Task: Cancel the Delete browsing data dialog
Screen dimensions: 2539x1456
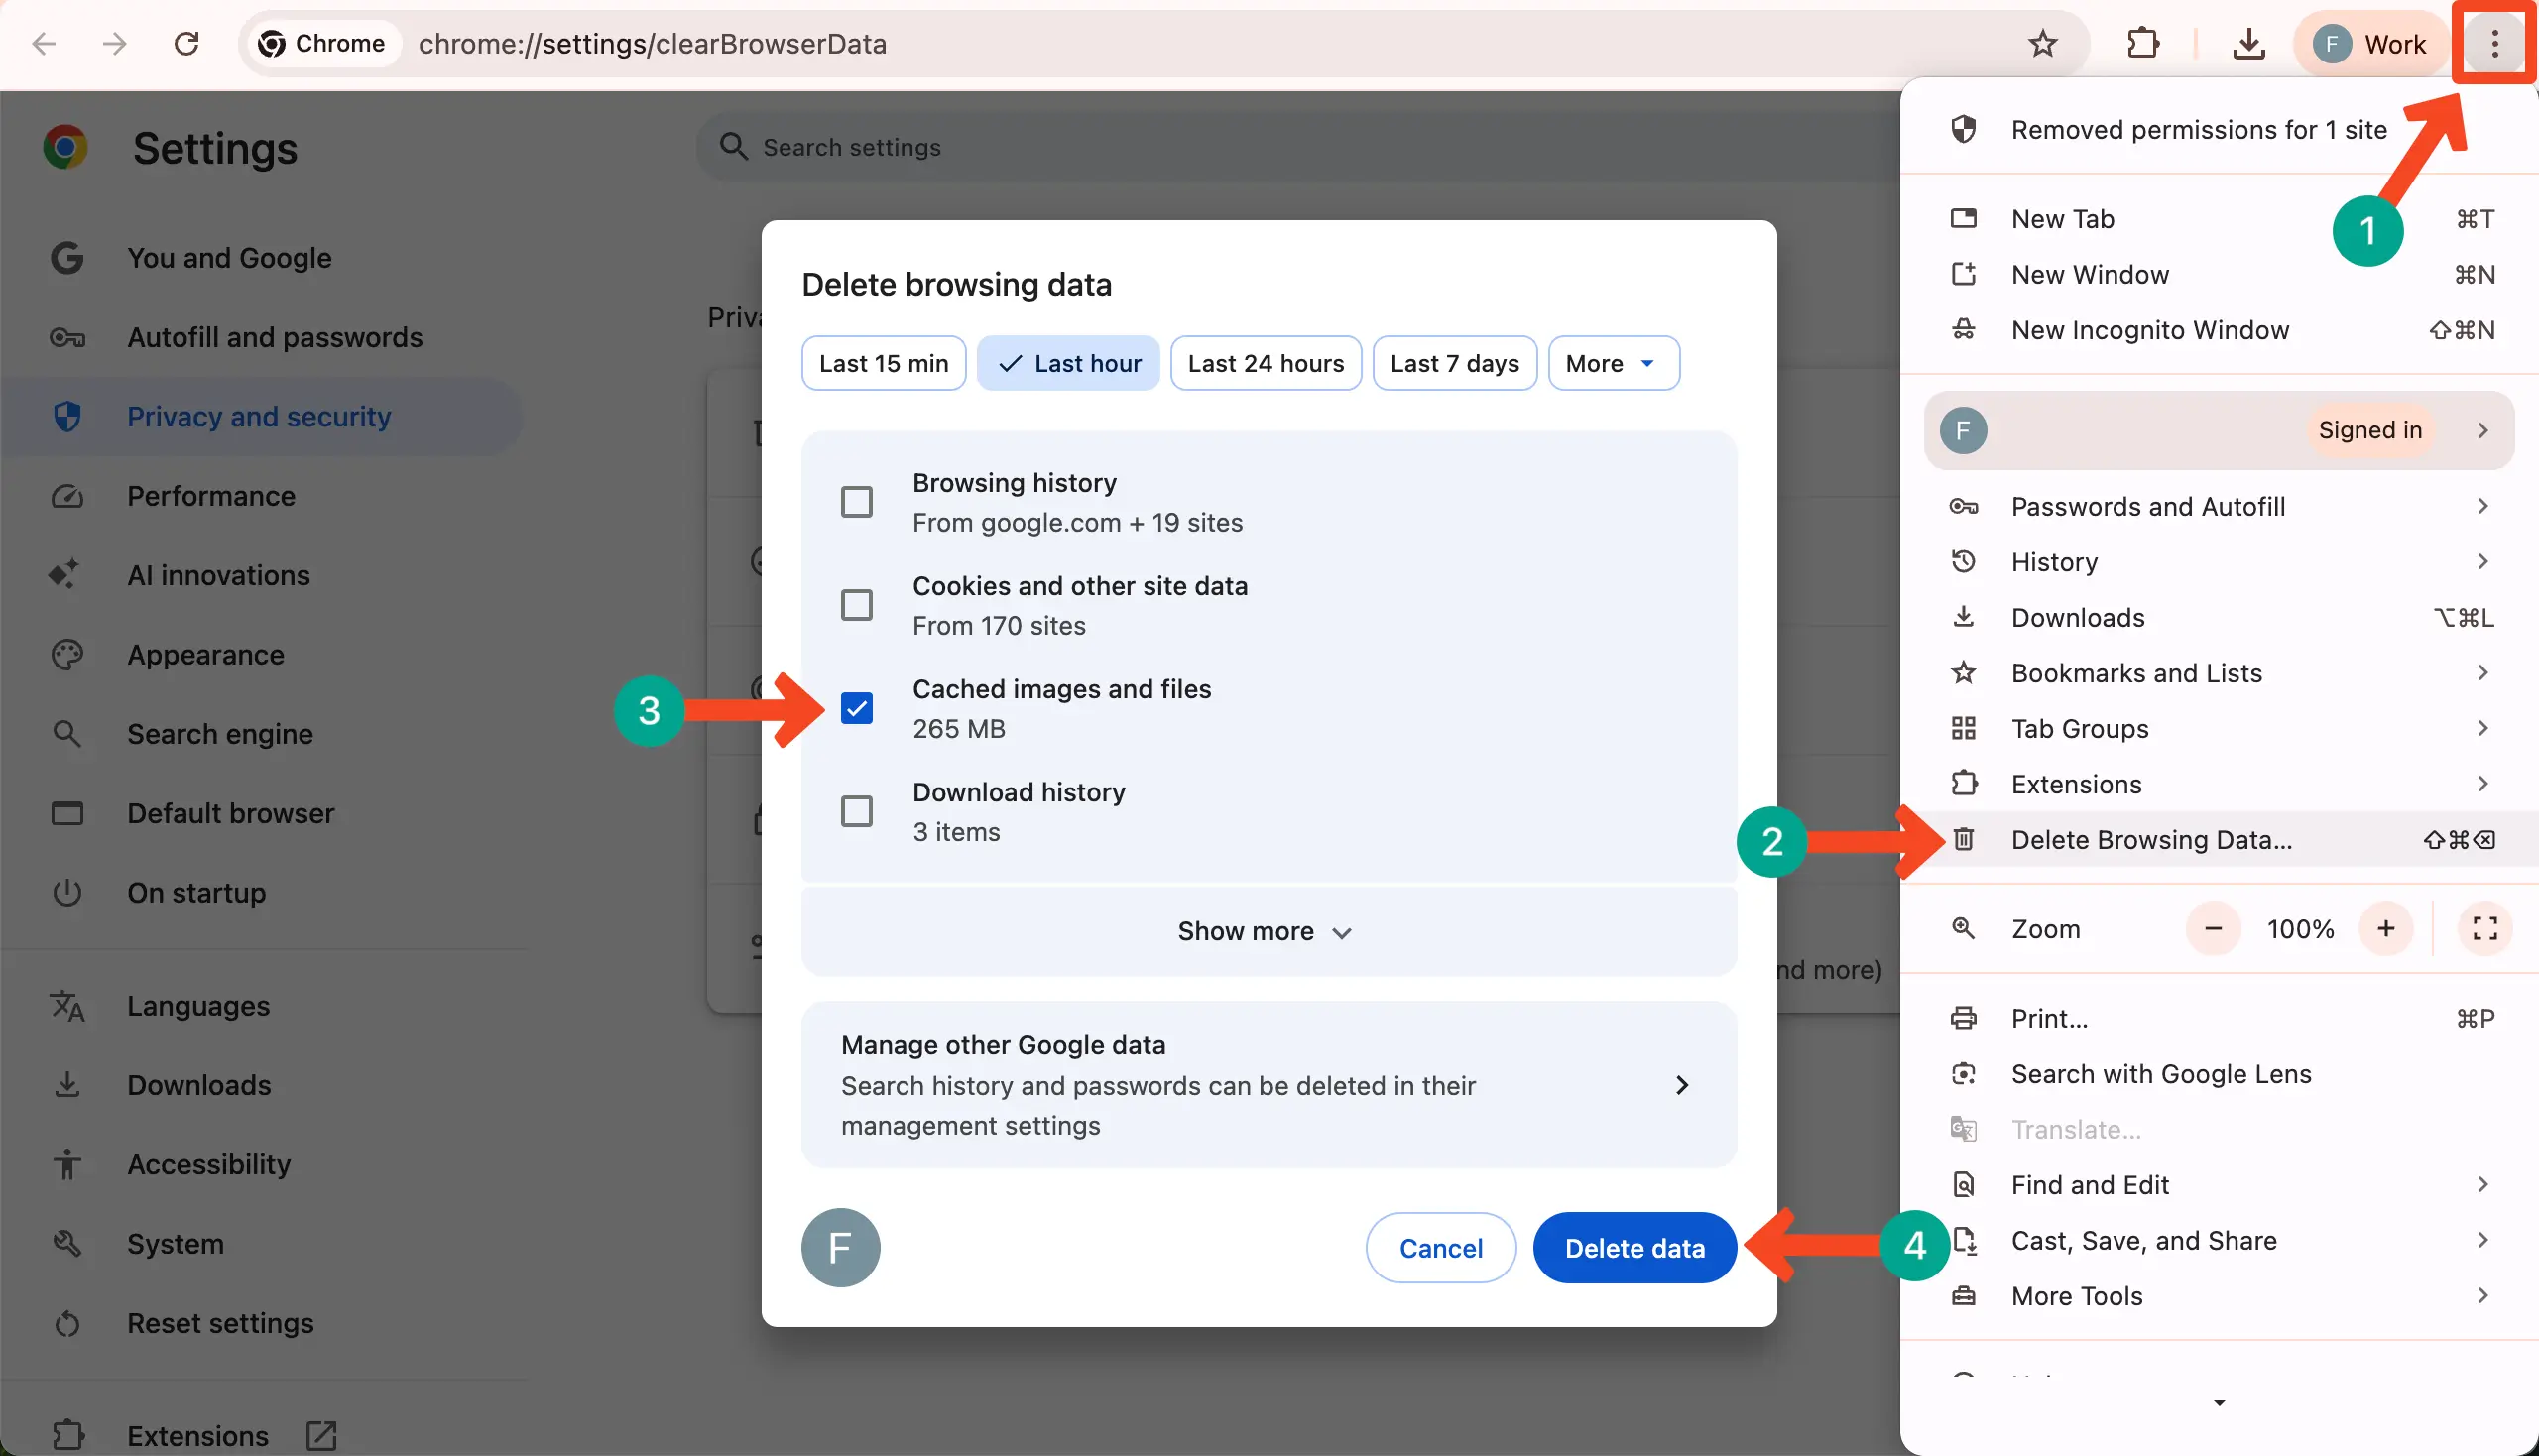Action: tap(1440, 1247)
